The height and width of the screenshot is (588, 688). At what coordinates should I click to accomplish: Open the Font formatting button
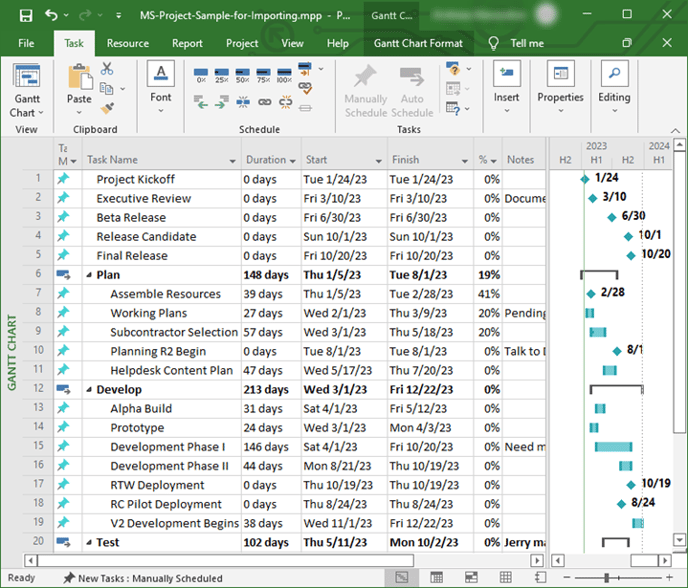(161, 87)
